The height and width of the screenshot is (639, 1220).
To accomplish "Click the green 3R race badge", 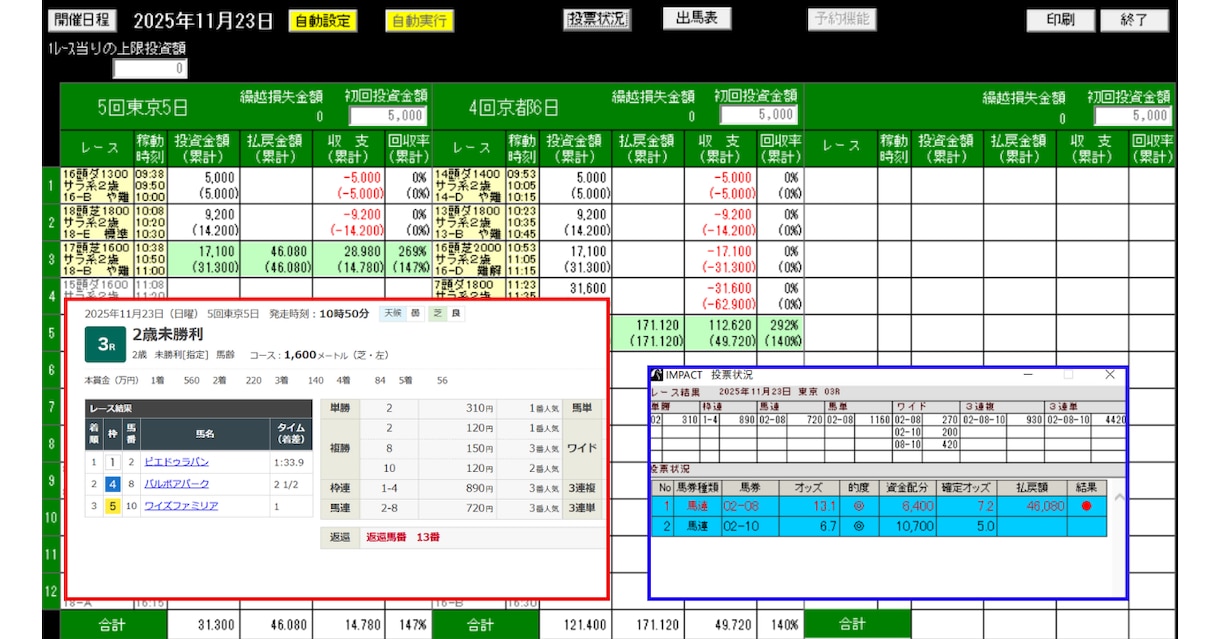I will [105, 345].
